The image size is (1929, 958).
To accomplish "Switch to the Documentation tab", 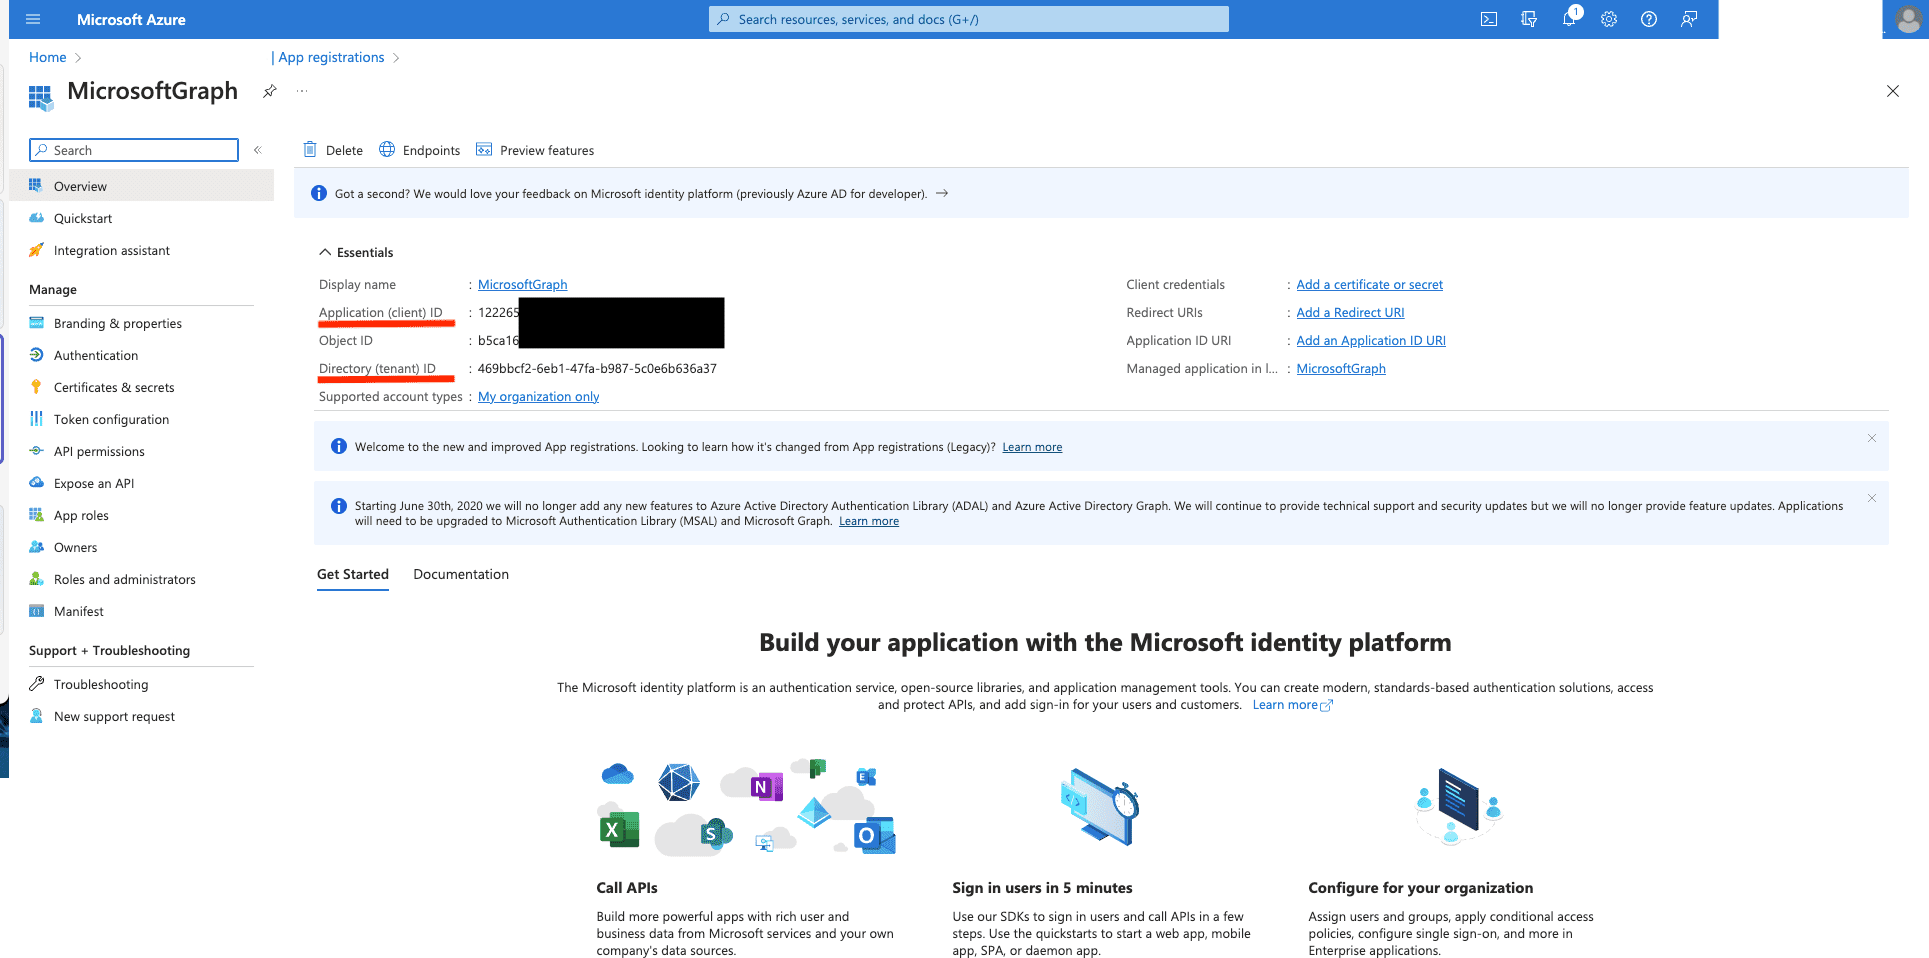I will 460,574.
